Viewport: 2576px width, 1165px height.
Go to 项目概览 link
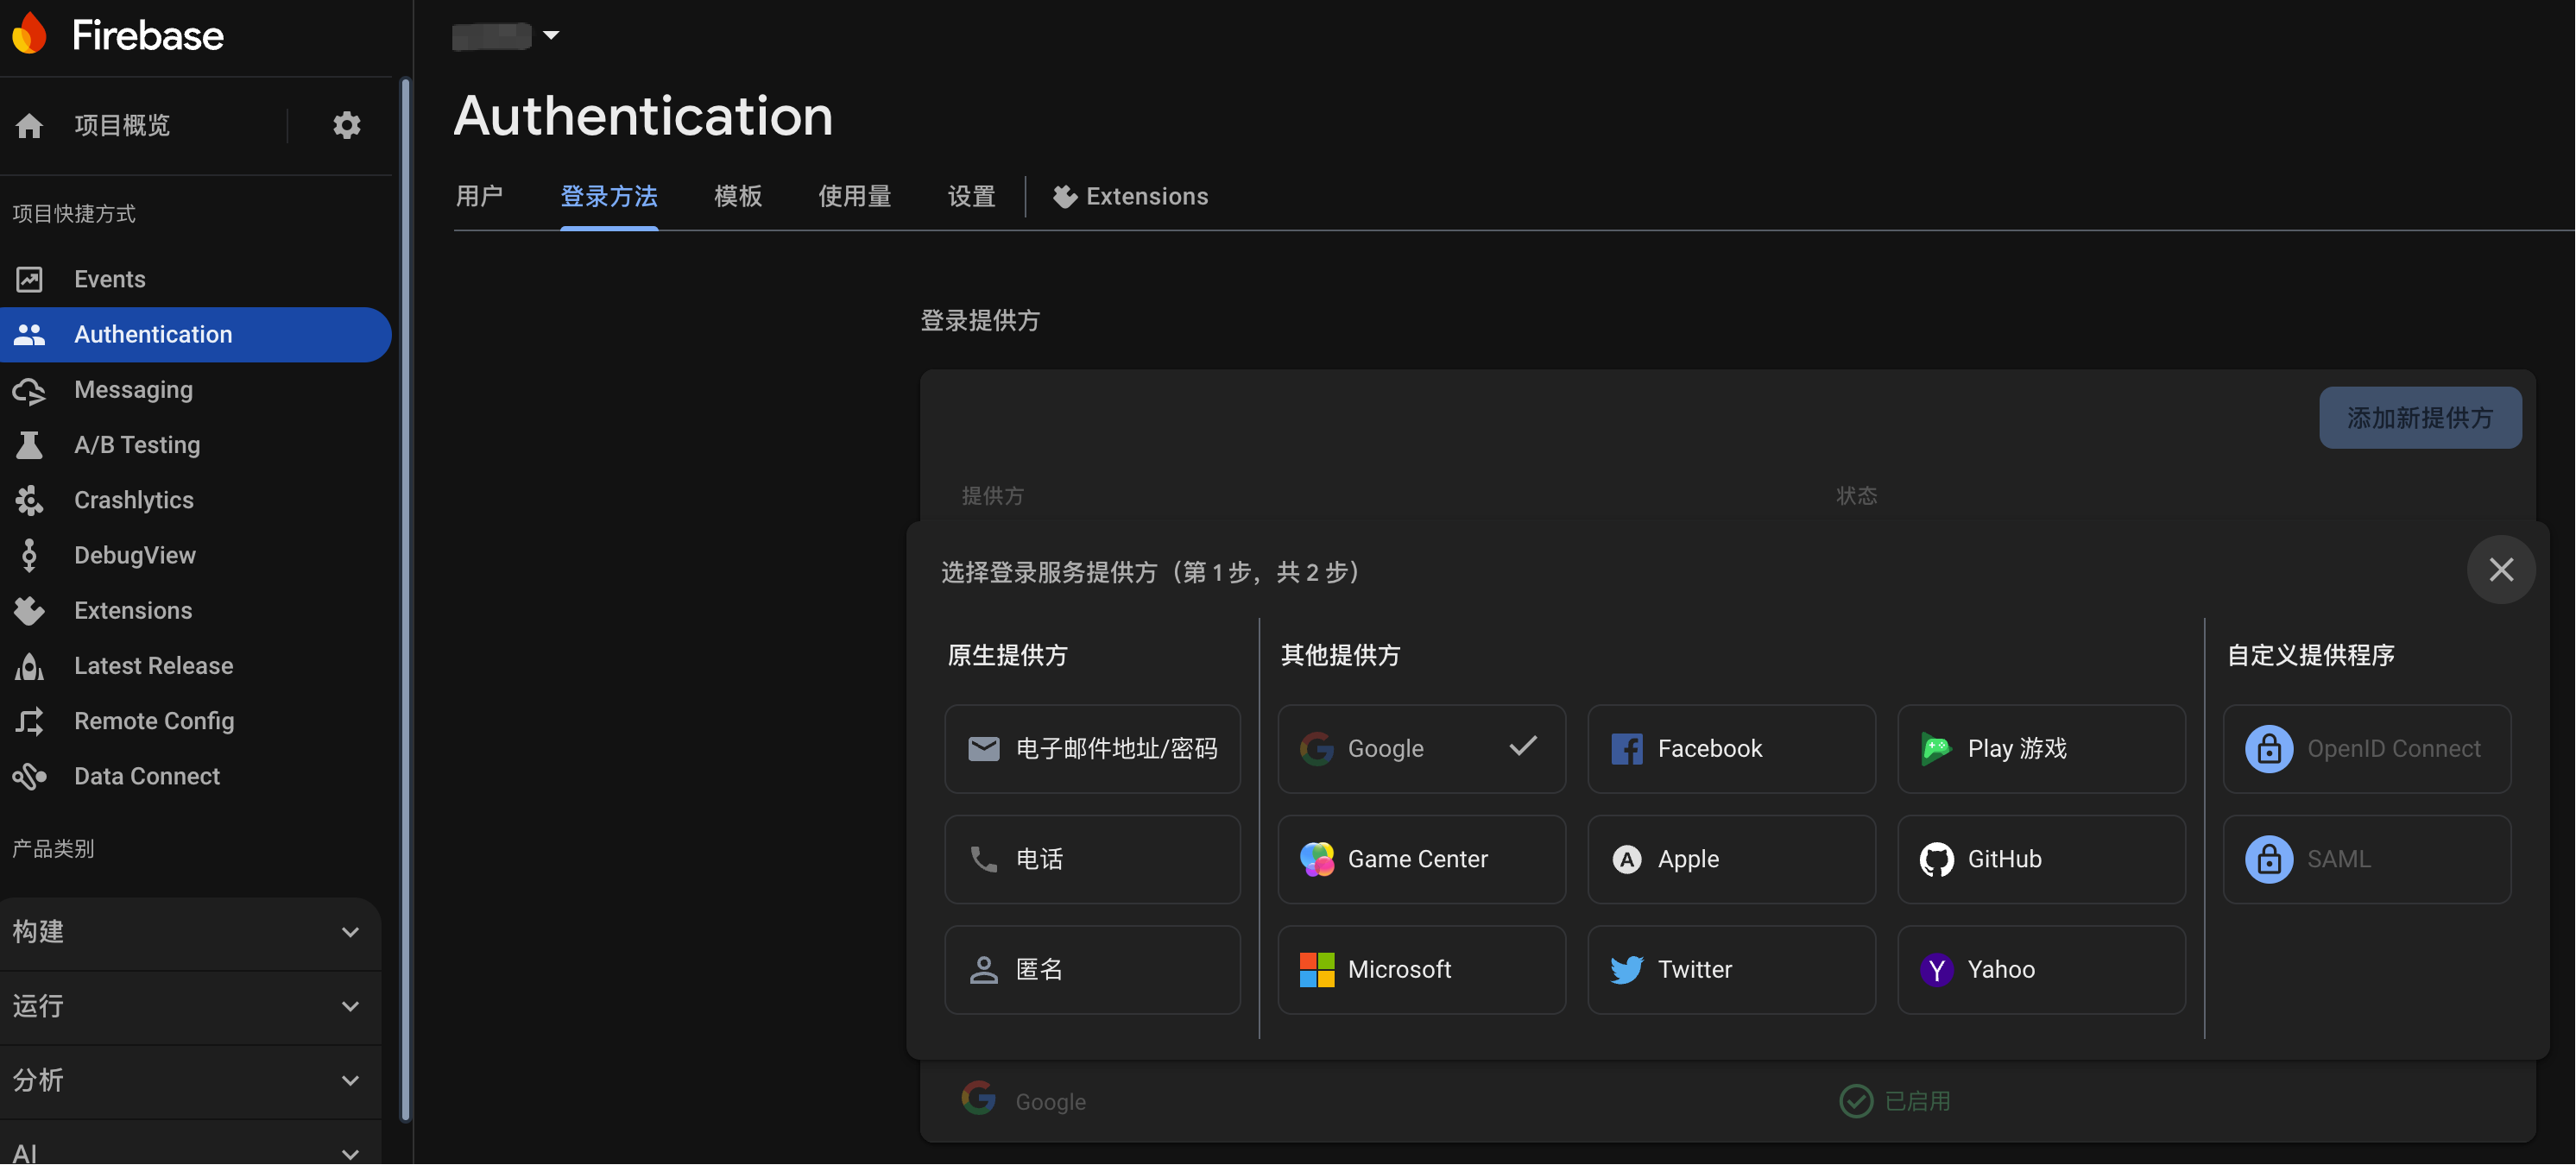pos(122,125)
